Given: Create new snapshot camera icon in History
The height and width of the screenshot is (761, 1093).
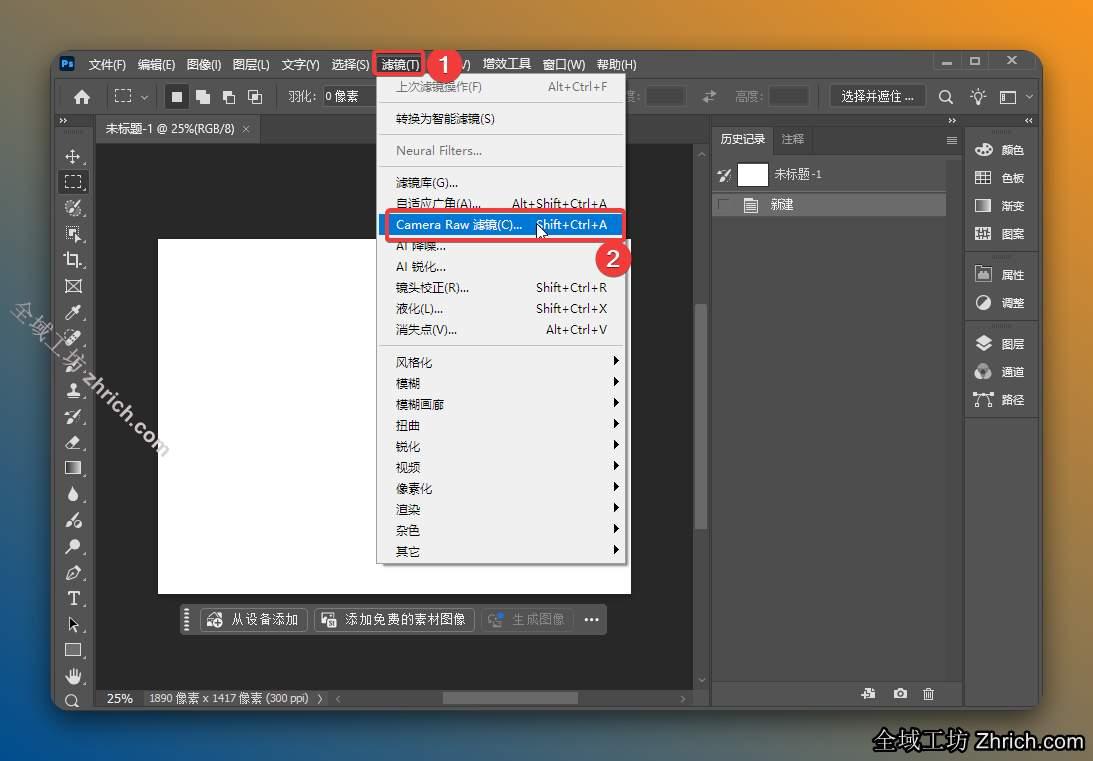Looking at the screenshot, I should point(900,693).
